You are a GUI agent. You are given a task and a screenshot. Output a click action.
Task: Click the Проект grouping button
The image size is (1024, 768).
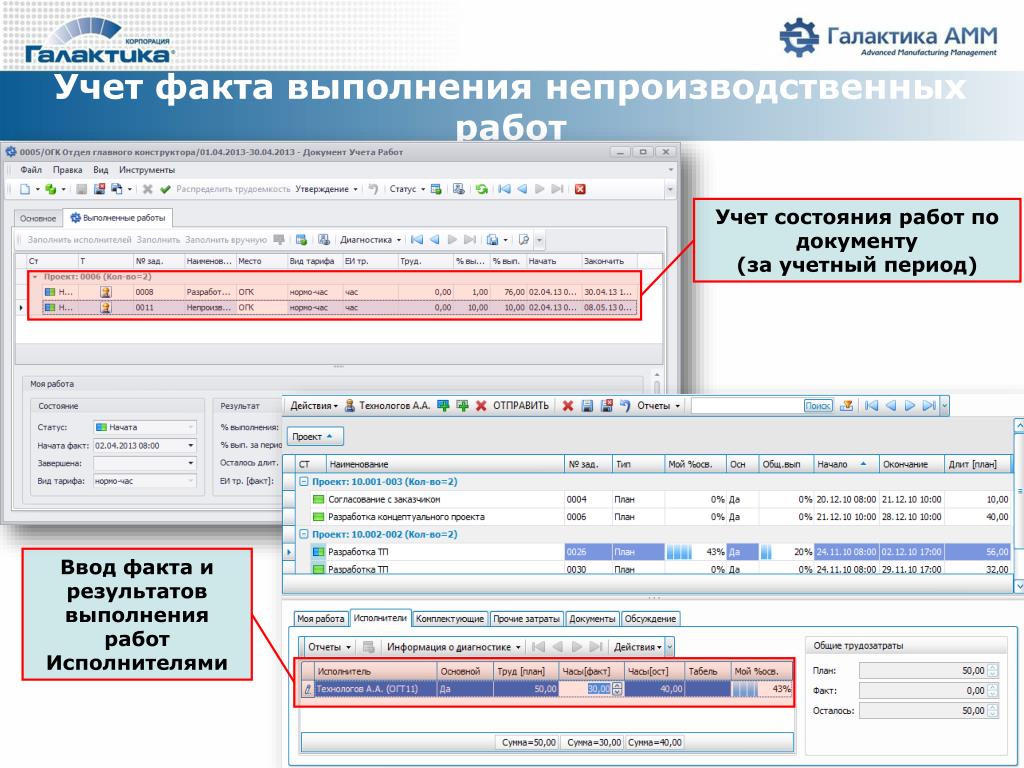(x=315, y=436)
